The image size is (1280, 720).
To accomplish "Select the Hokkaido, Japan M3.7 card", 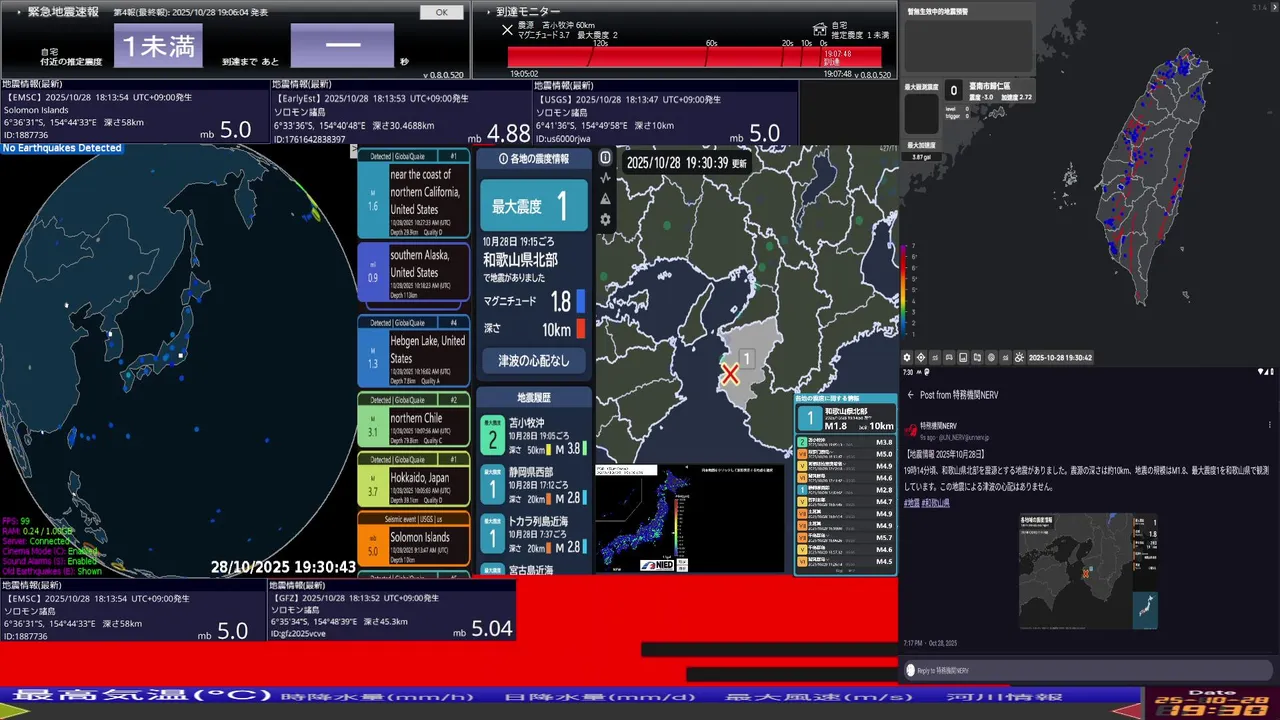I will pyautogui.click(x=414, y=479).
